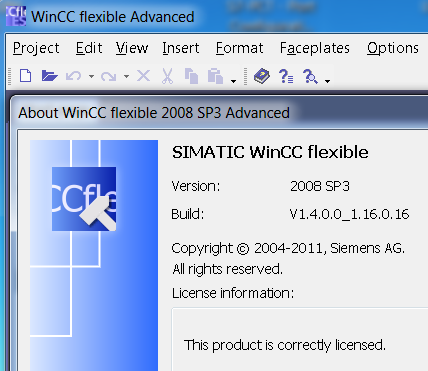The height and width of the screenshot is (371, 428).
Task: Click 'This product is correctly licensed.' text
Action: pos(285,345)
